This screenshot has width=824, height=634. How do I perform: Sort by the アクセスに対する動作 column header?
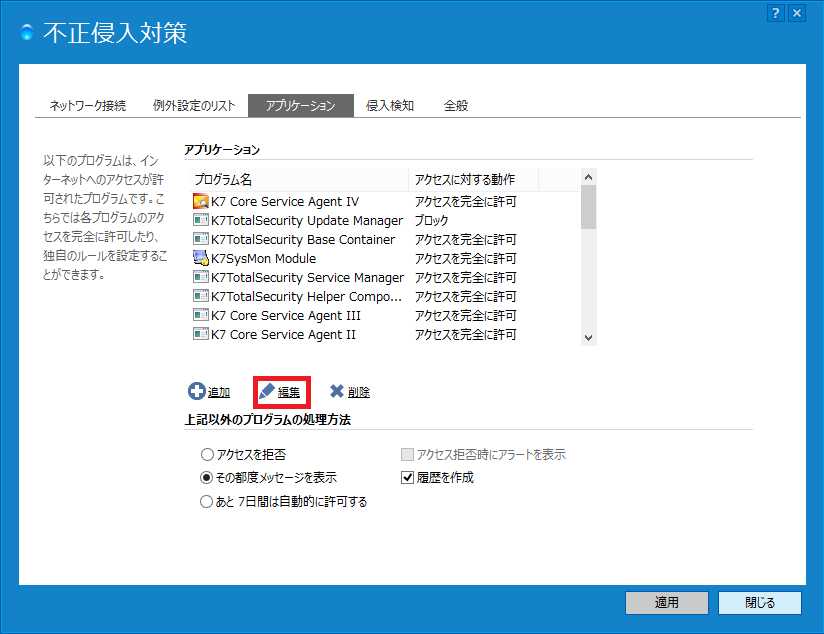click(x=473, y=179)
